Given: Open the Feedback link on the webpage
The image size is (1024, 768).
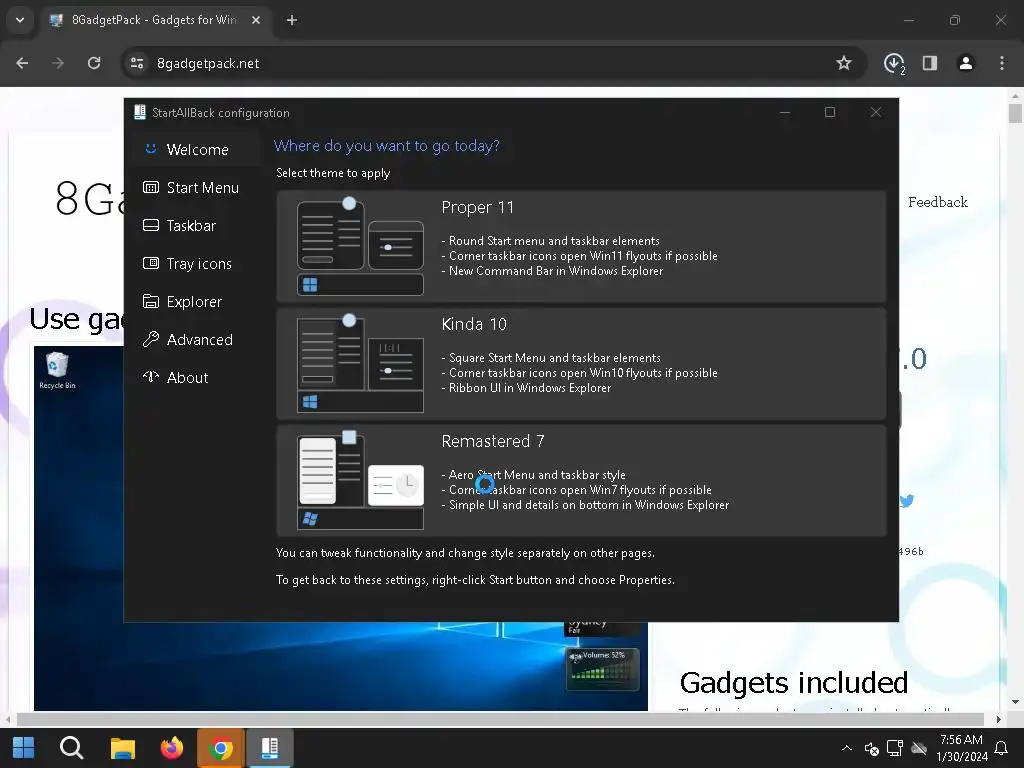Looking at the screenshot, I should 938,202.
